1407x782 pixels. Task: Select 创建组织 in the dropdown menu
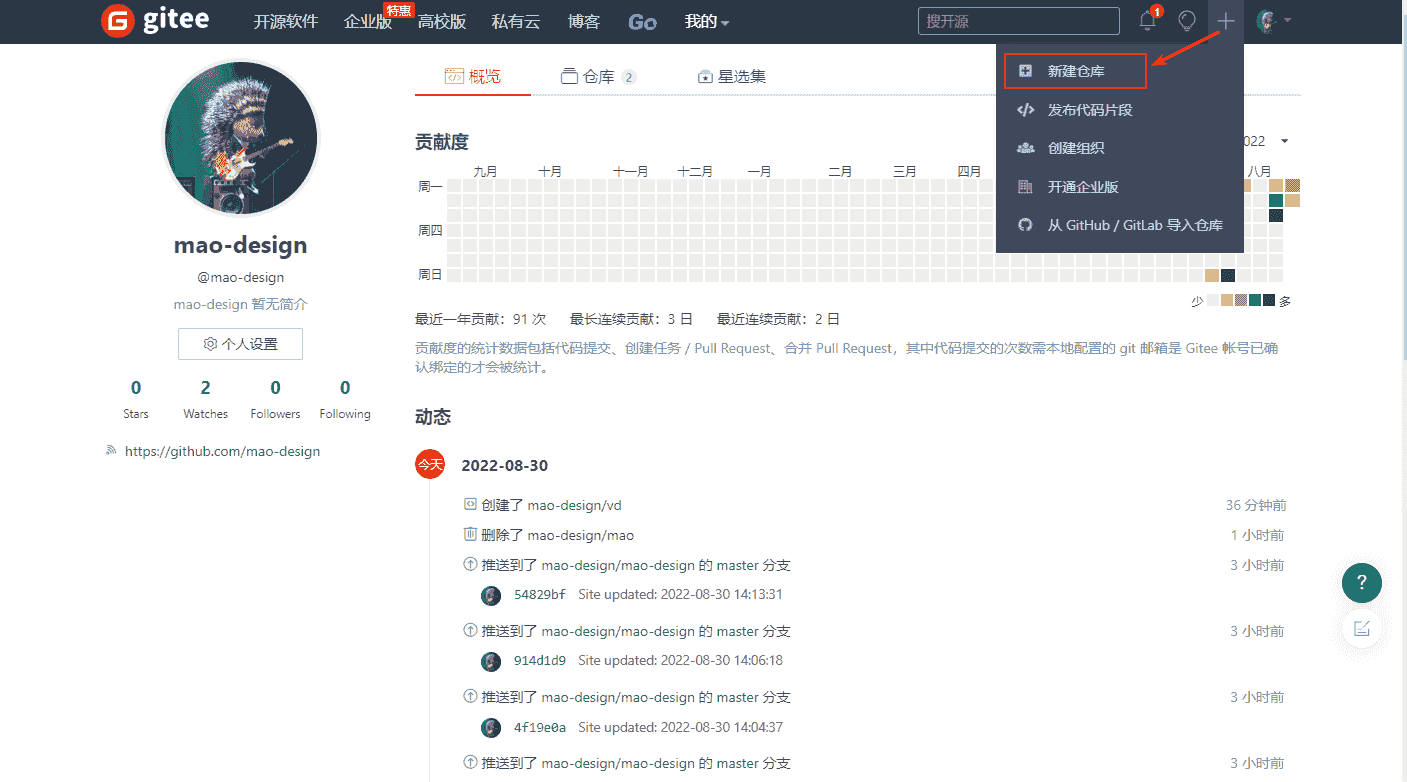pyautogui.click(x=1075, y=148)
